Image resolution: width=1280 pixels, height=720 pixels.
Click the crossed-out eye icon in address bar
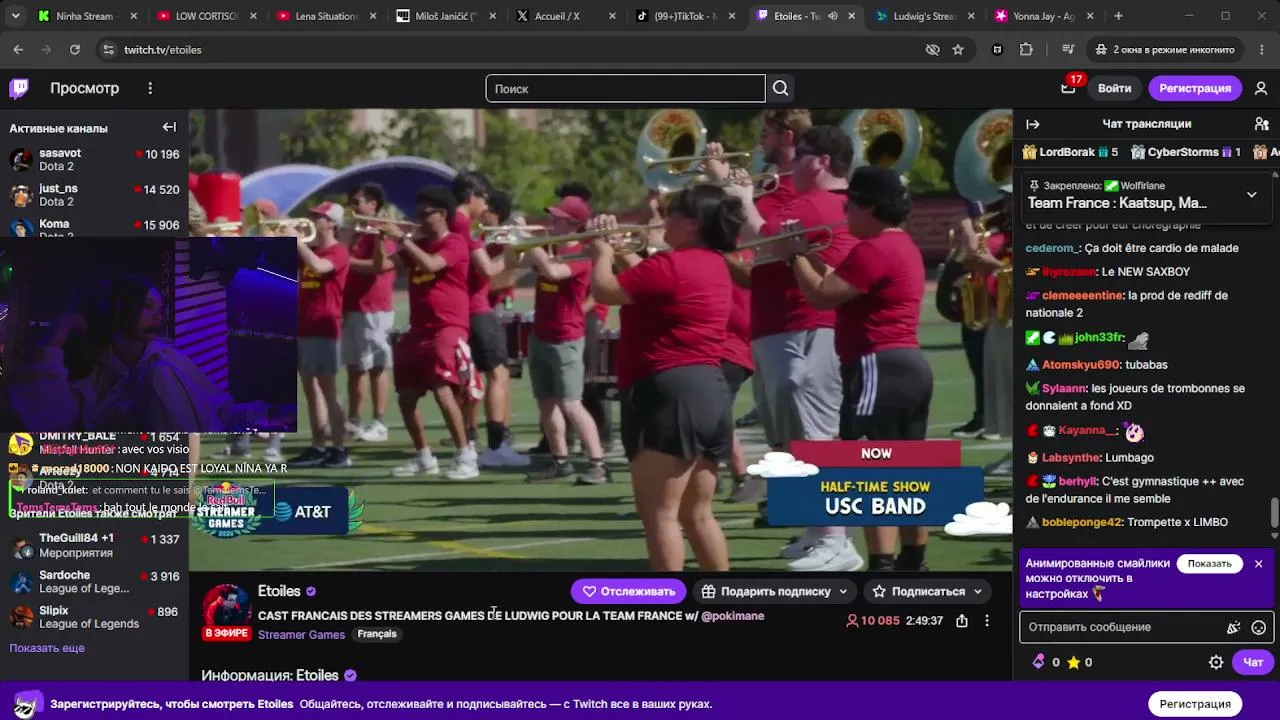pos(932,50)
